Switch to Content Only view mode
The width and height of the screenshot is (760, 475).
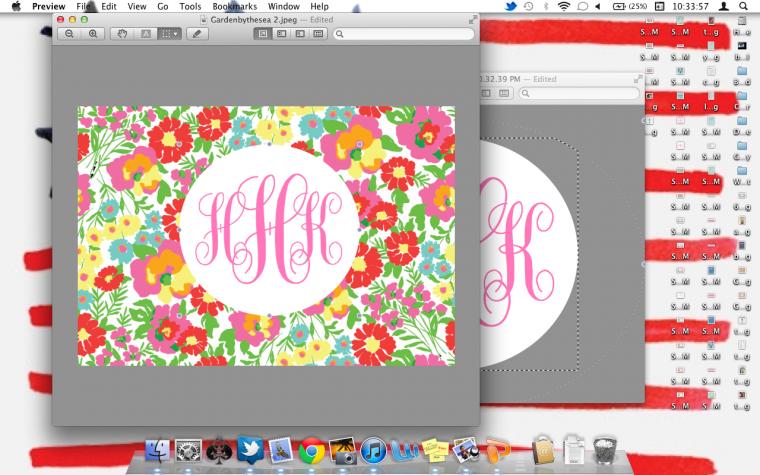[x=263, y=34]
